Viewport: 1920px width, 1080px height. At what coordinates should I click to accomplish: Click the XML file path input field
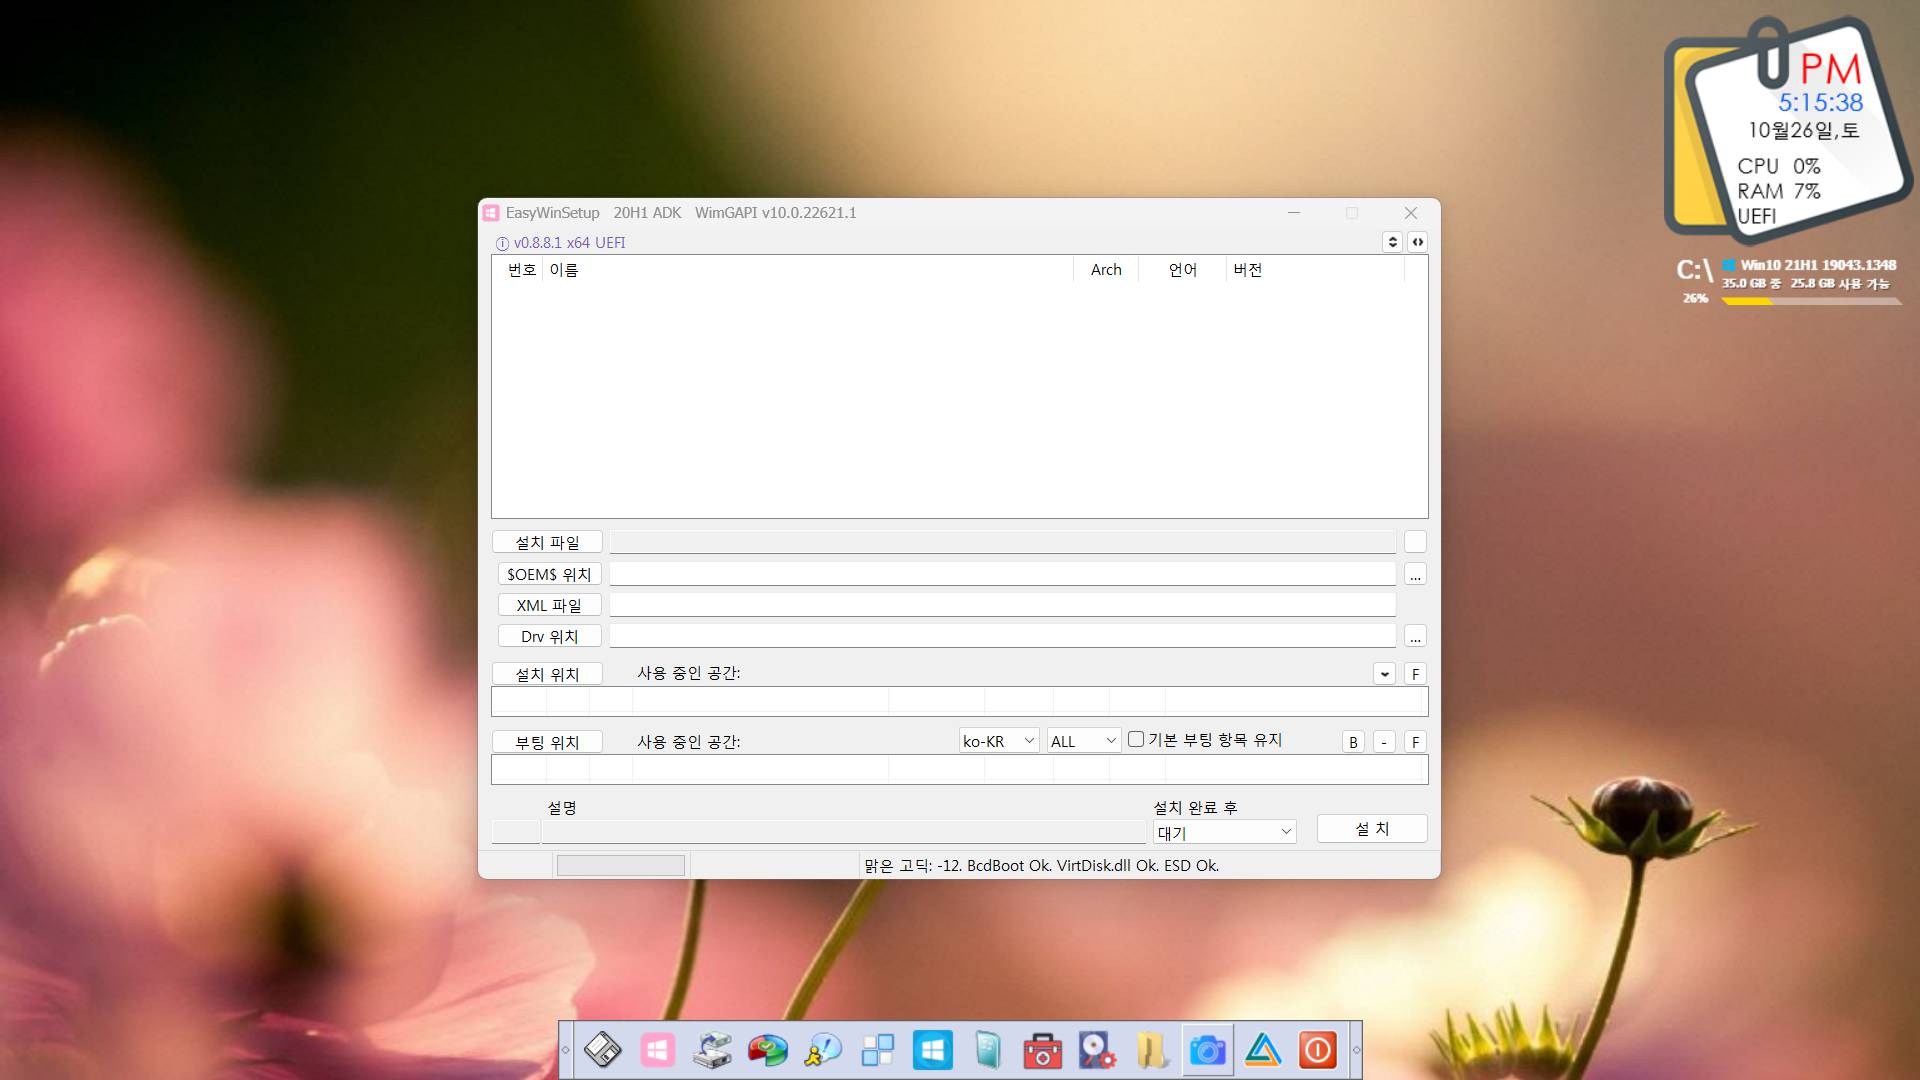point(1003,605)
